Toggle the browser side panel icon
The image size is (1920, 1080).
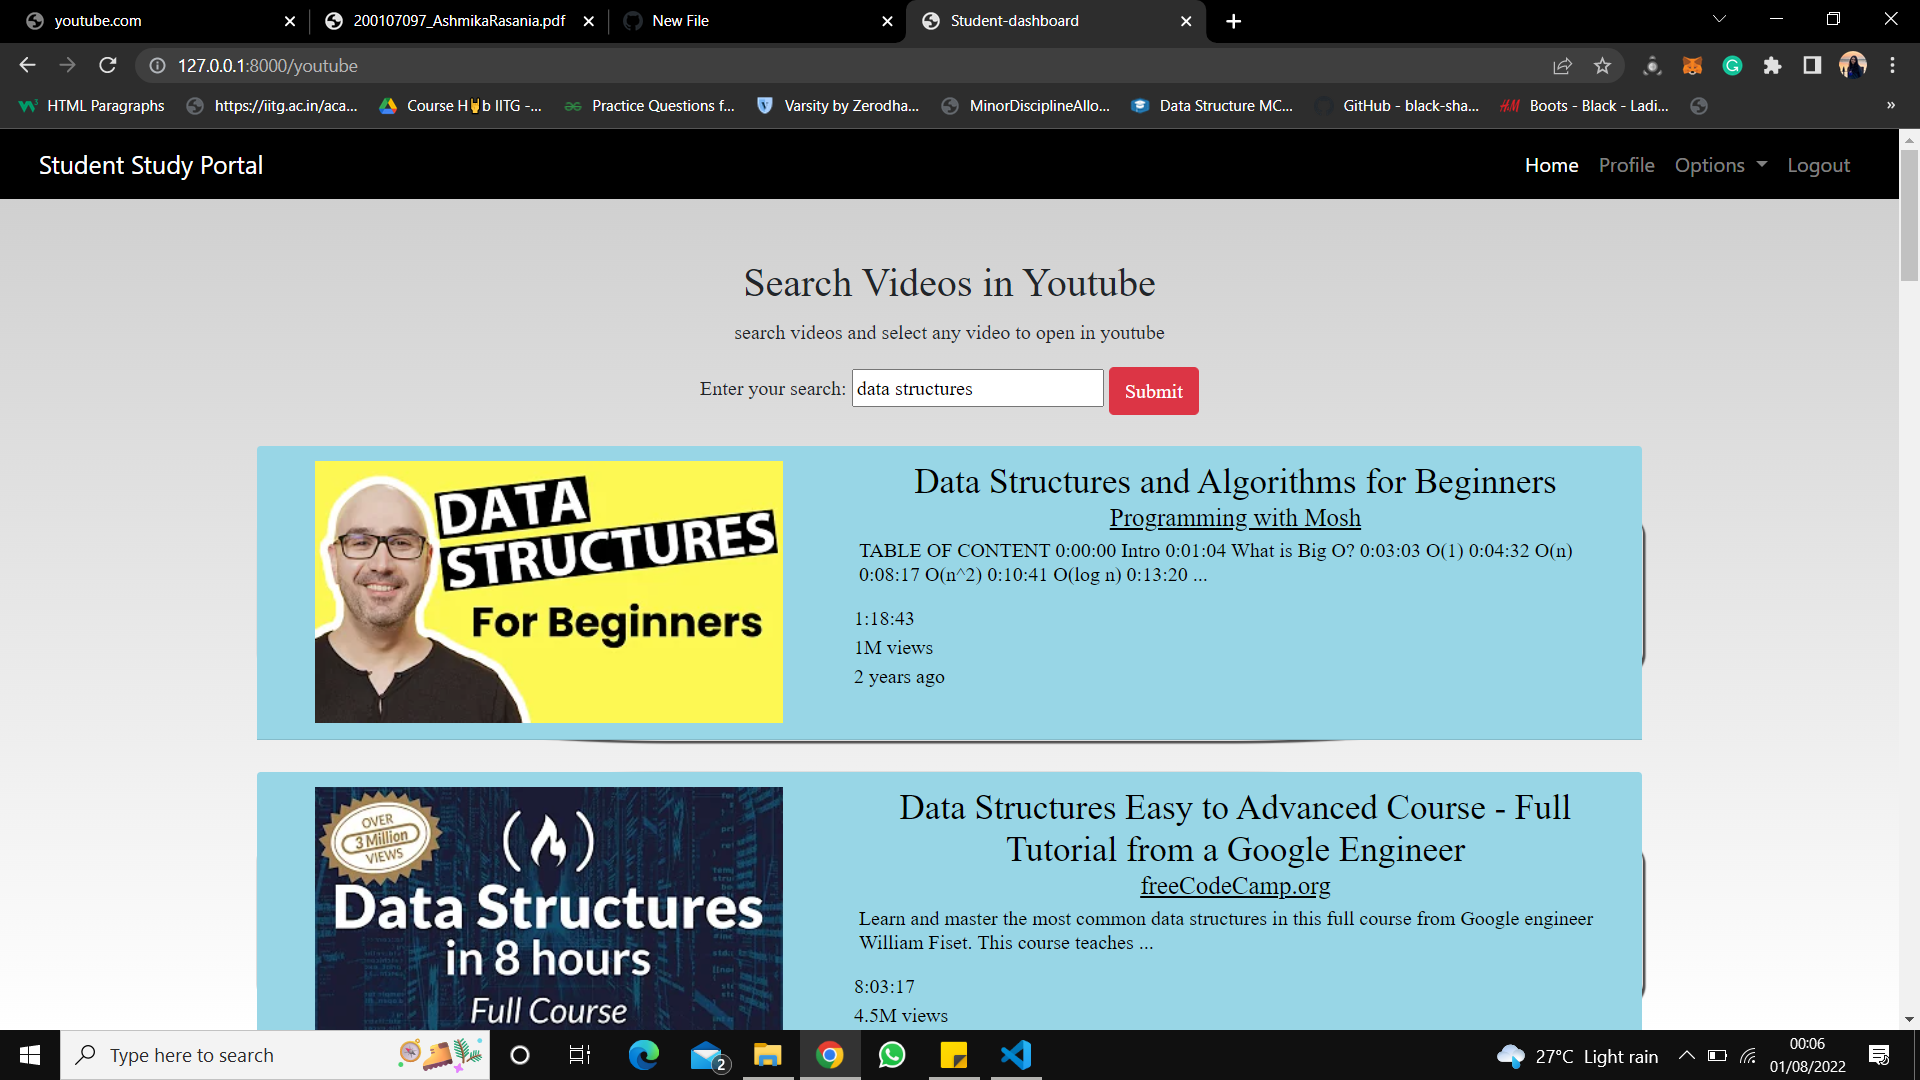[1812, 65]
